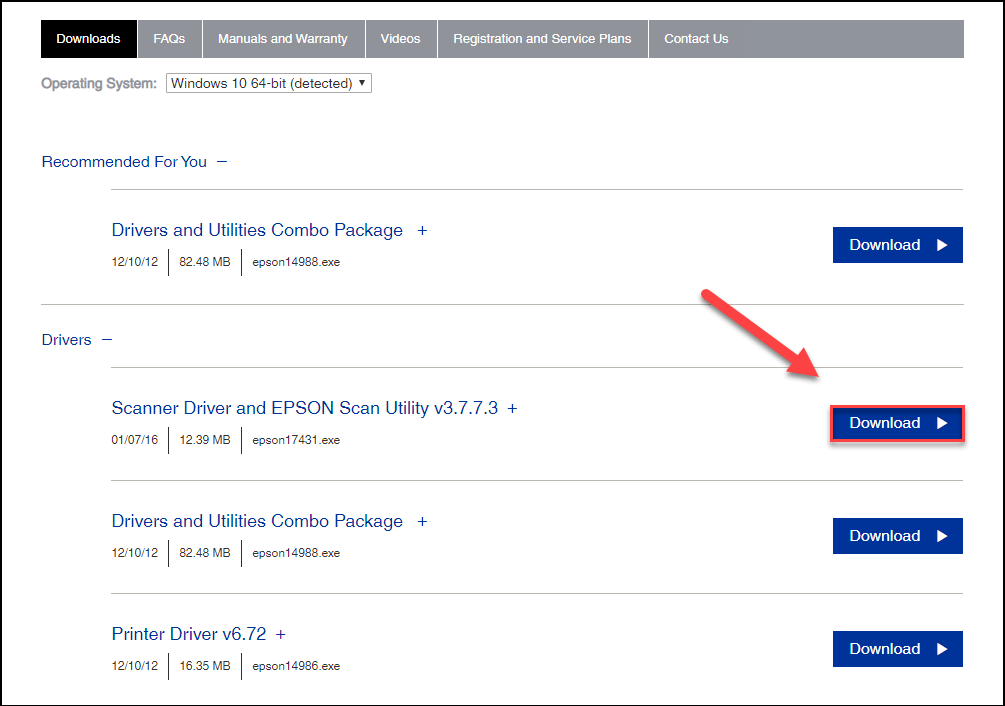
Task: Click Scanner Driver and EPSON Scan Utility title
Action: [304, 408]
